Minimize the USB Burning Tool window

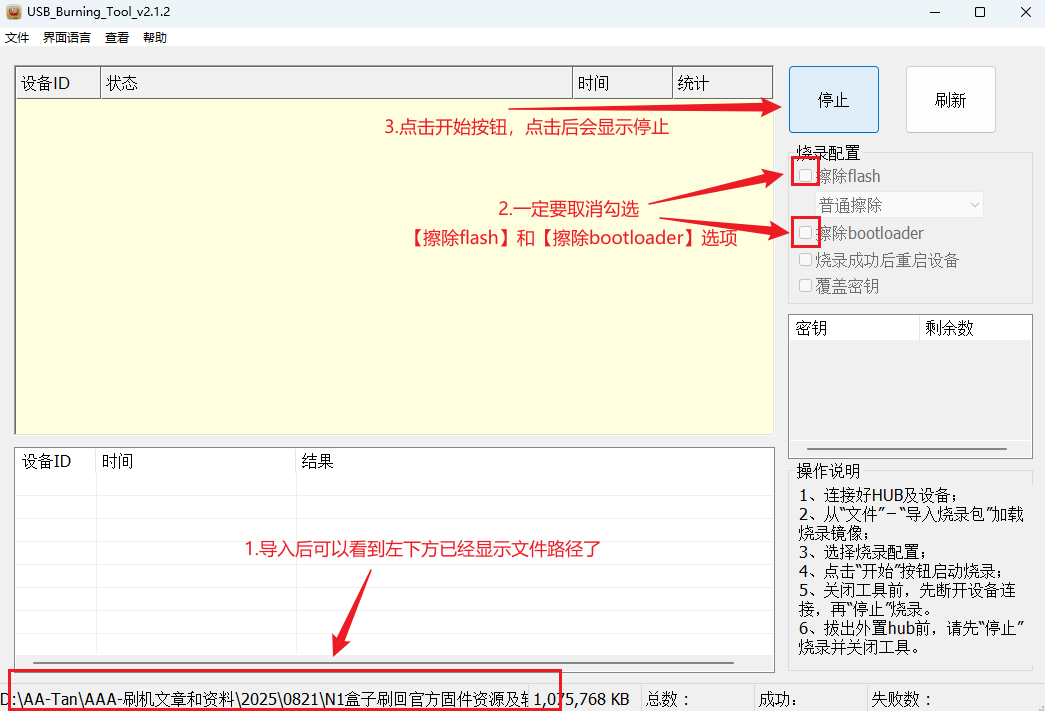tap(934, 12)
